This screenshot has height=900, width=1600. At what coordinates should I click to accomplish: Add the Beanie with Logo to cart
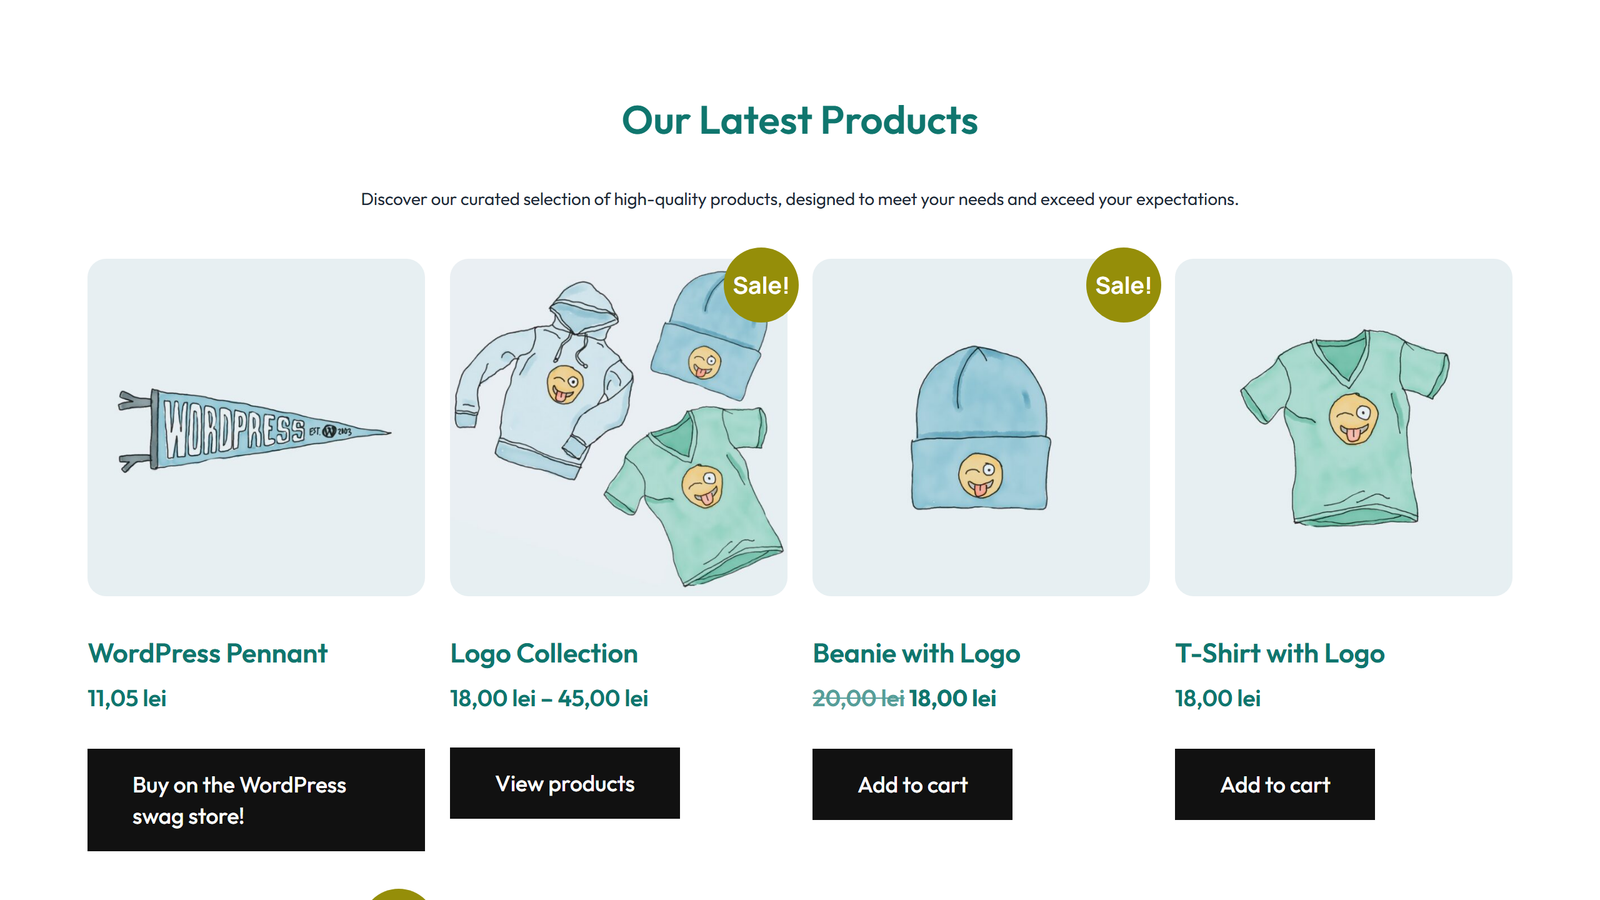(x=911, y=784)
